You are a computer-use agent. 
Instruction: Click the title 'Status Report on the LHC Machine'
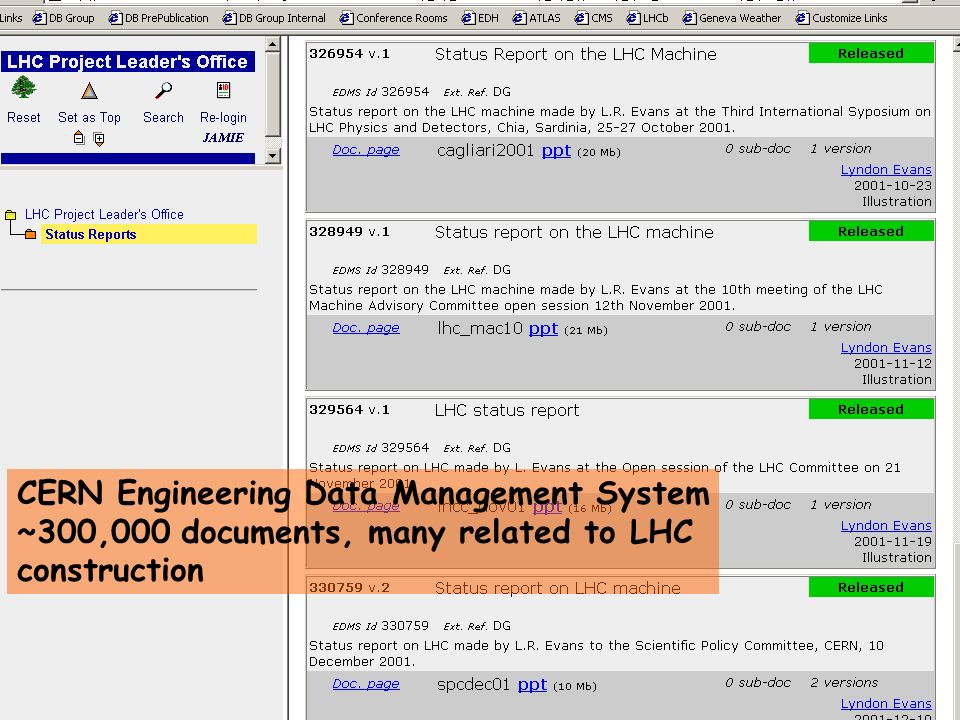[x=576, y=54]
